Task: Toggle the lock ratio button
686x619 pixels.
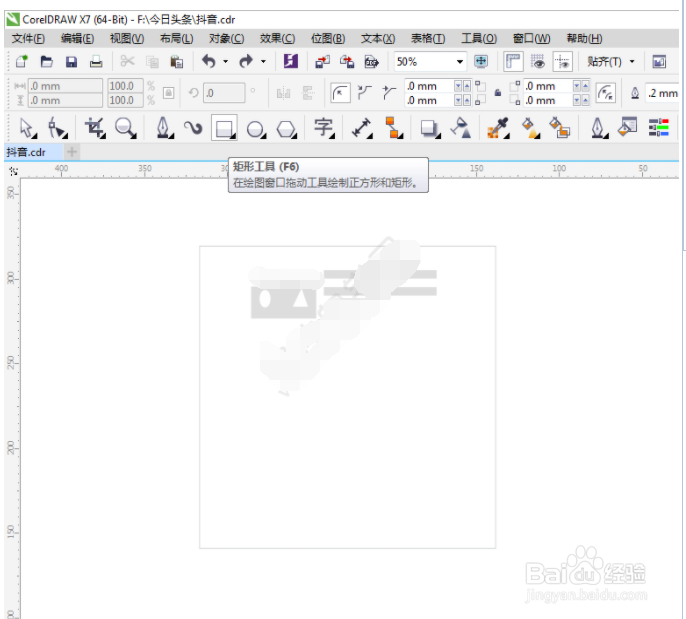Action: click(168, 93)
